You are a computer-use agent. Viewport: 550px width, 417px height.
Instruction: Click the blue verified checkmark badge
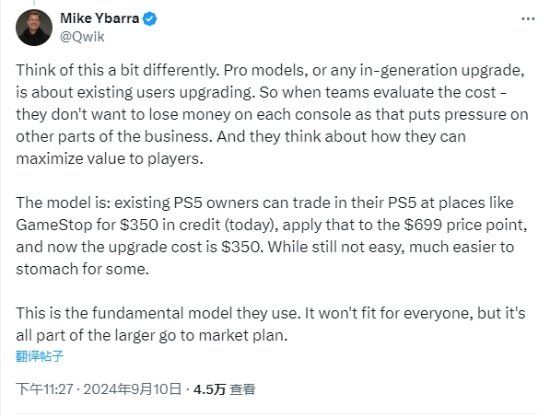[x=150, y=19]
